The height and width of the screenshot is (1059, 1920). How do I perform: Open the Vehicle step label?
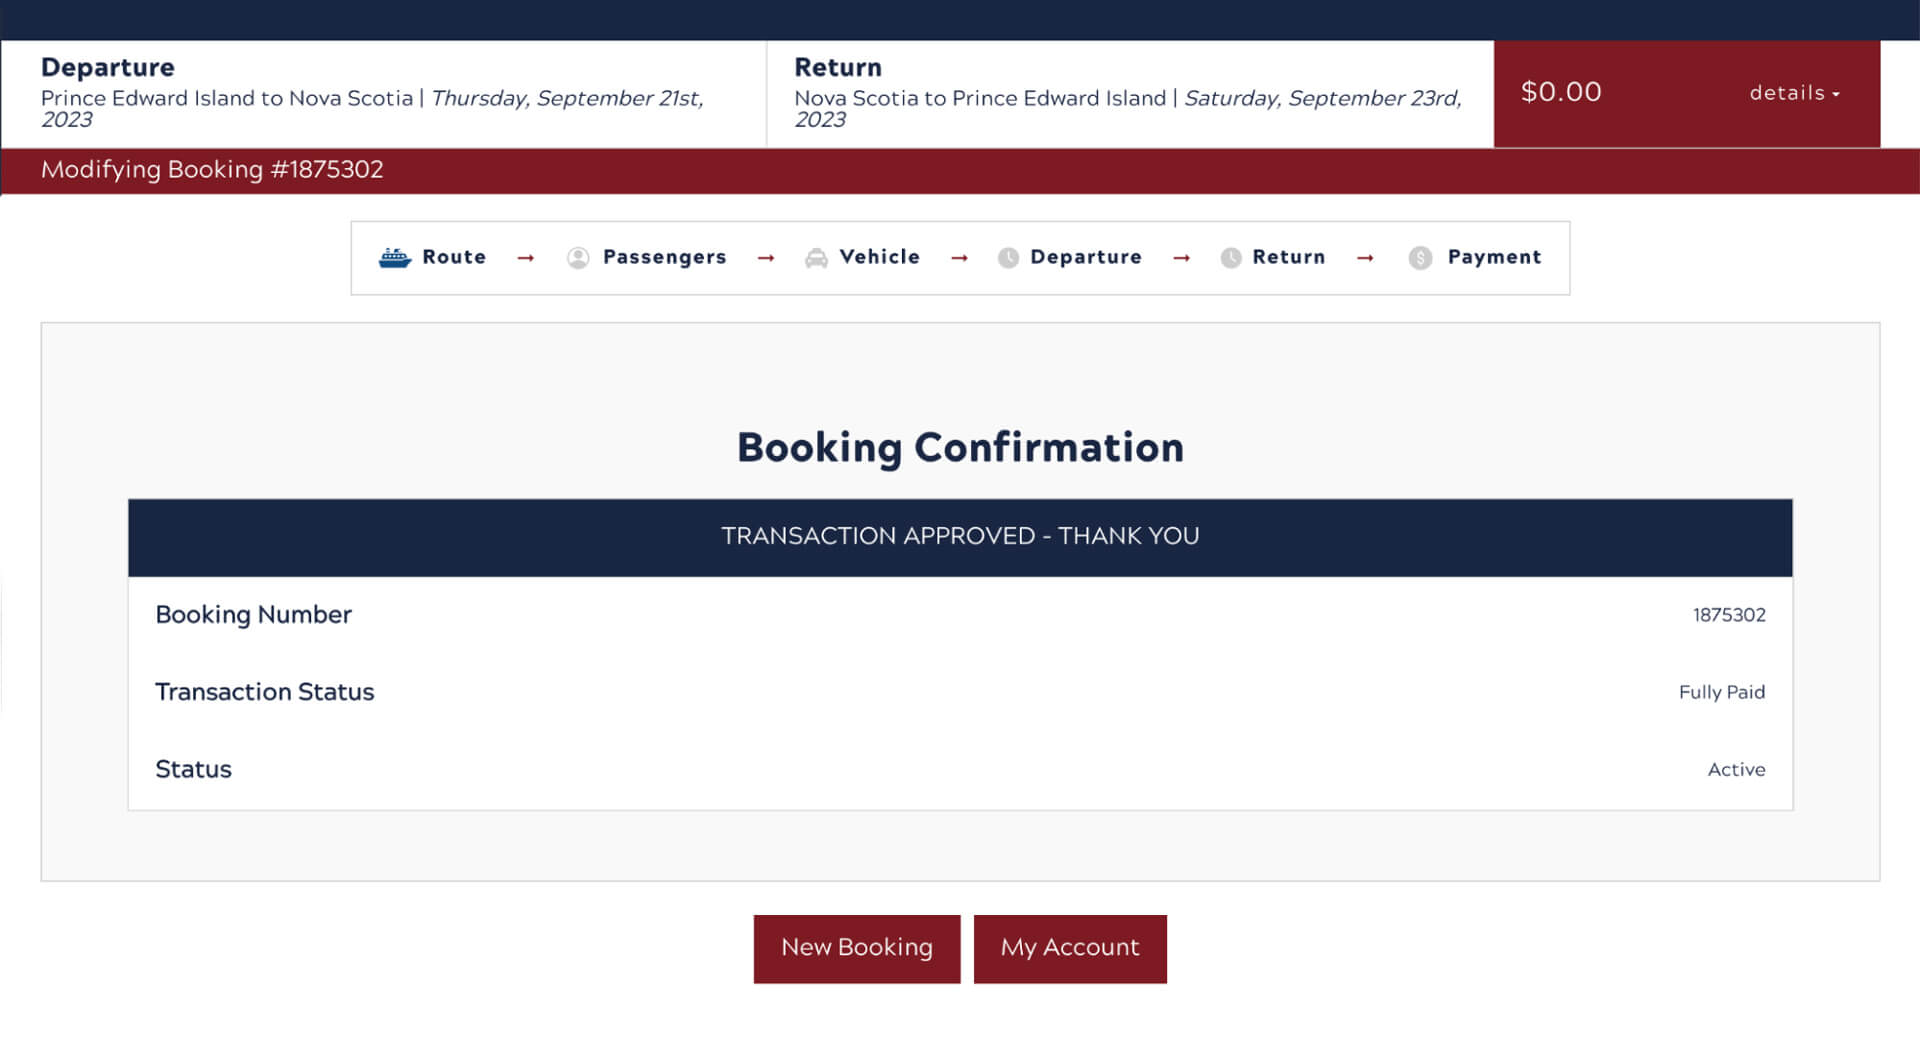coord(880,257)
